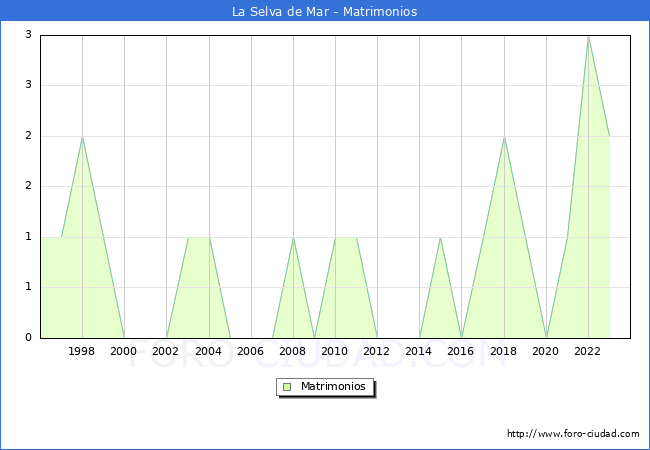Click the 2002 x-axis label
The height and width of the screenshot is (450, 650).
click(x=165, y=351)
